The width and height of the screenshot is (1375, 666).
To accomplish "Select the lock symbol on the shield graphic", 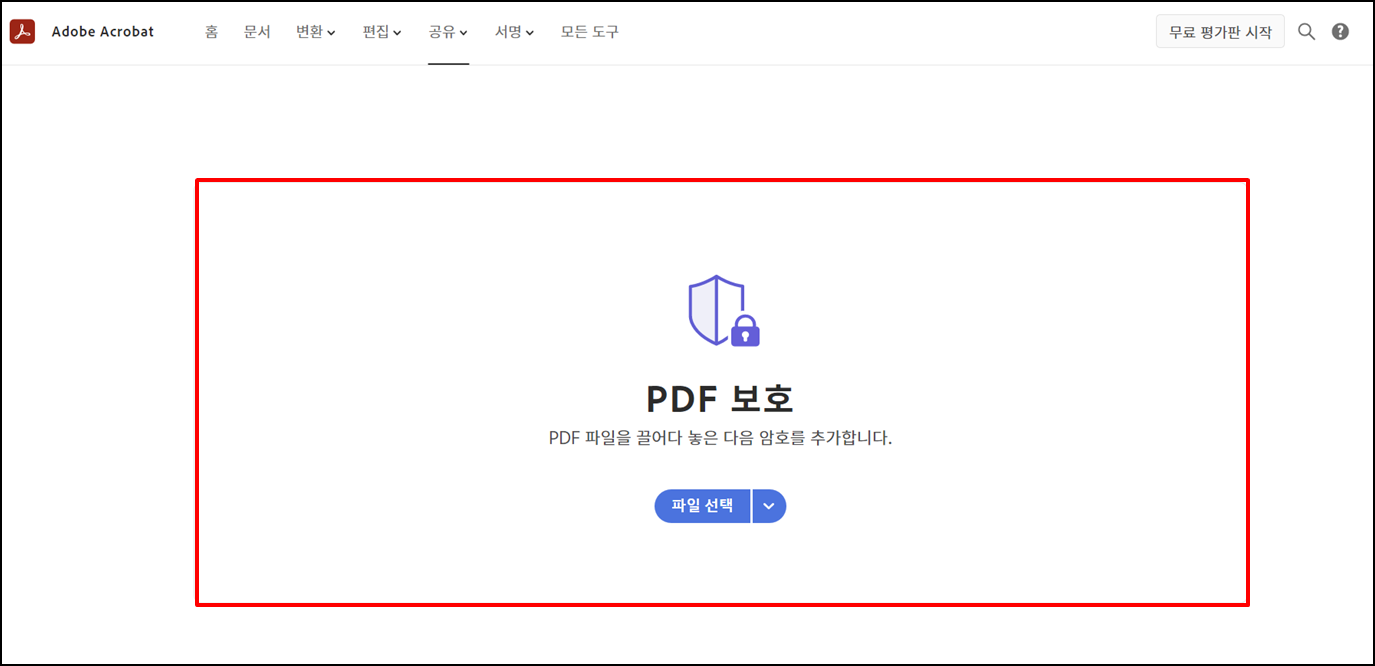I will (x=746, y=330).
